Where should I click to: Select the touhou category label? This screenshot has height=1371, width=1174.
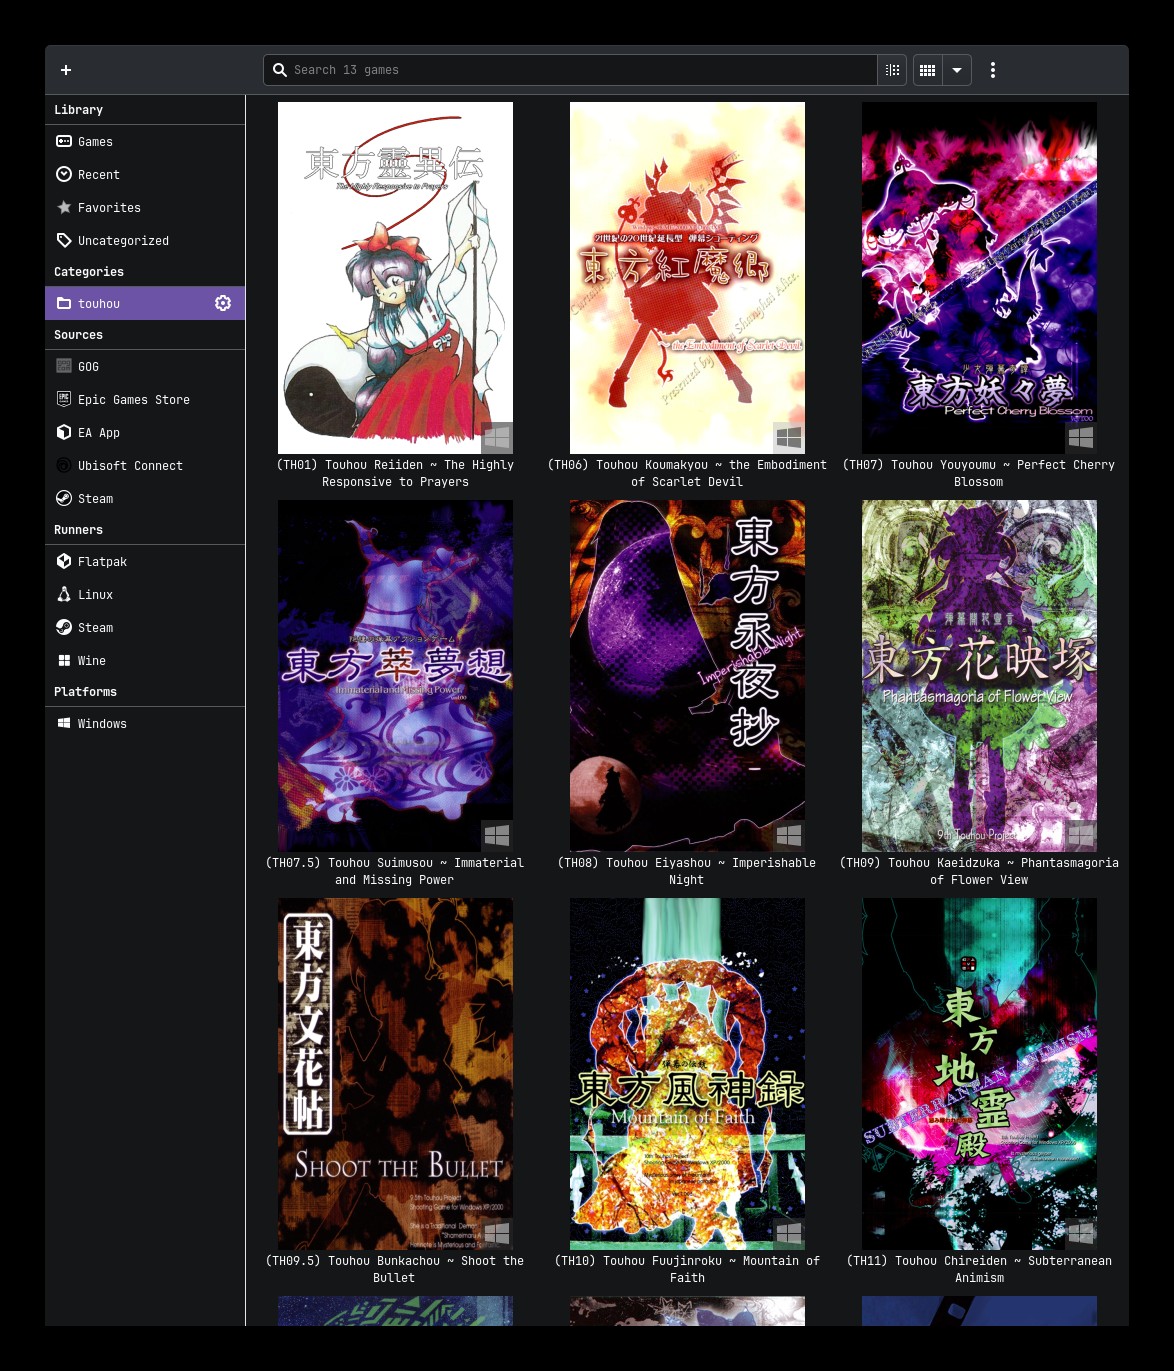(x=99, y=304)
